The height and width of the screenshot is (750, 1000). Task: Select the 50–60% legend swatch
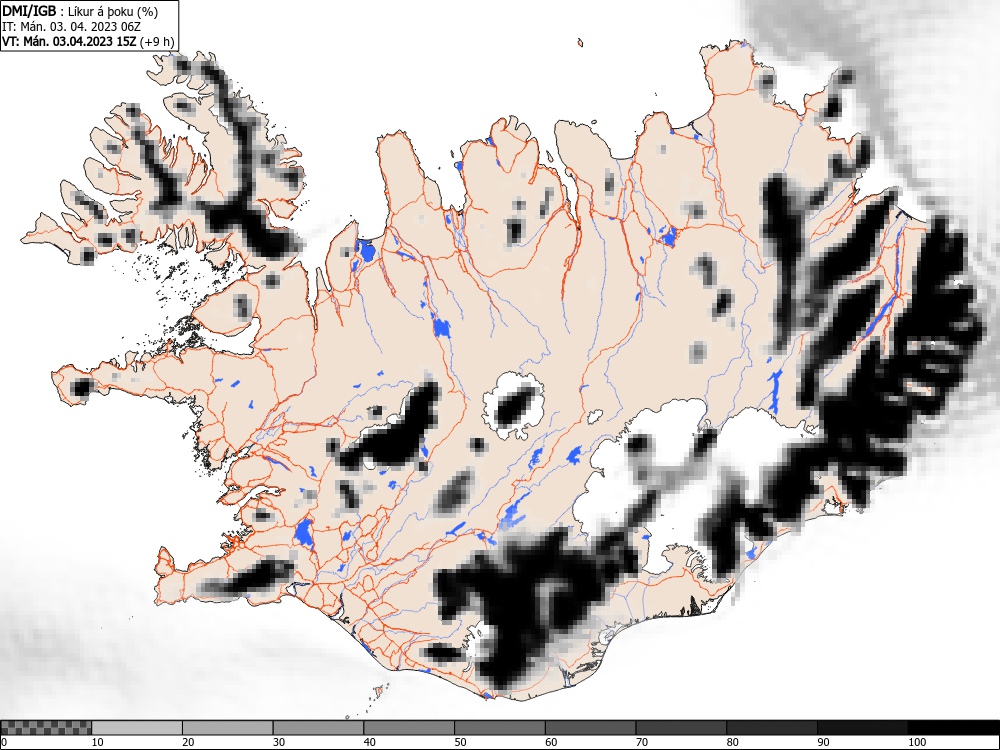[500, 728]
